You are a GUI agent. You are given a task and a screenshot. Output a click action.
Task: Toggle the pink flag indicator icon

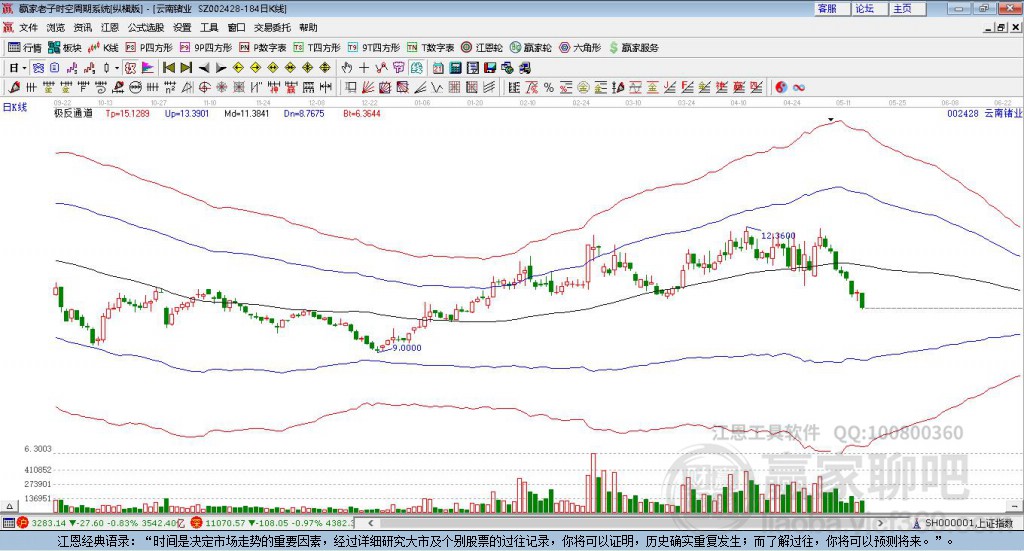tap(148, 68)
